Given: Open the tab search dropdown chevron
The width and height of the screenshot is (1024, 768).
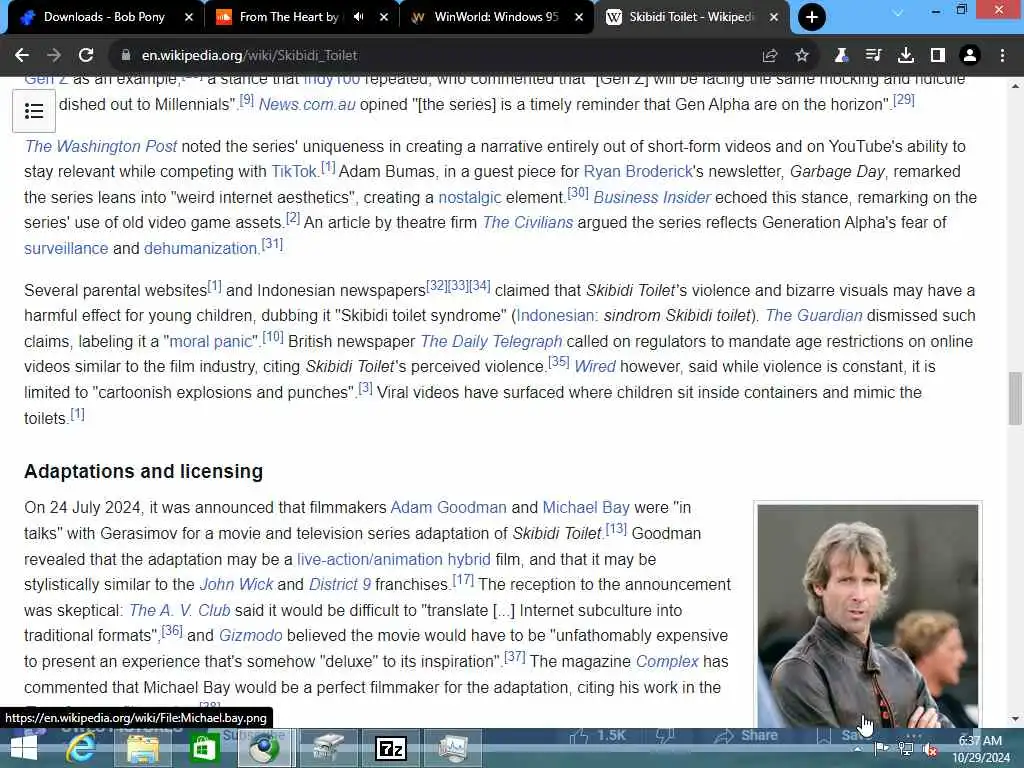Looking at the screenshot, I should click(898, 12).
